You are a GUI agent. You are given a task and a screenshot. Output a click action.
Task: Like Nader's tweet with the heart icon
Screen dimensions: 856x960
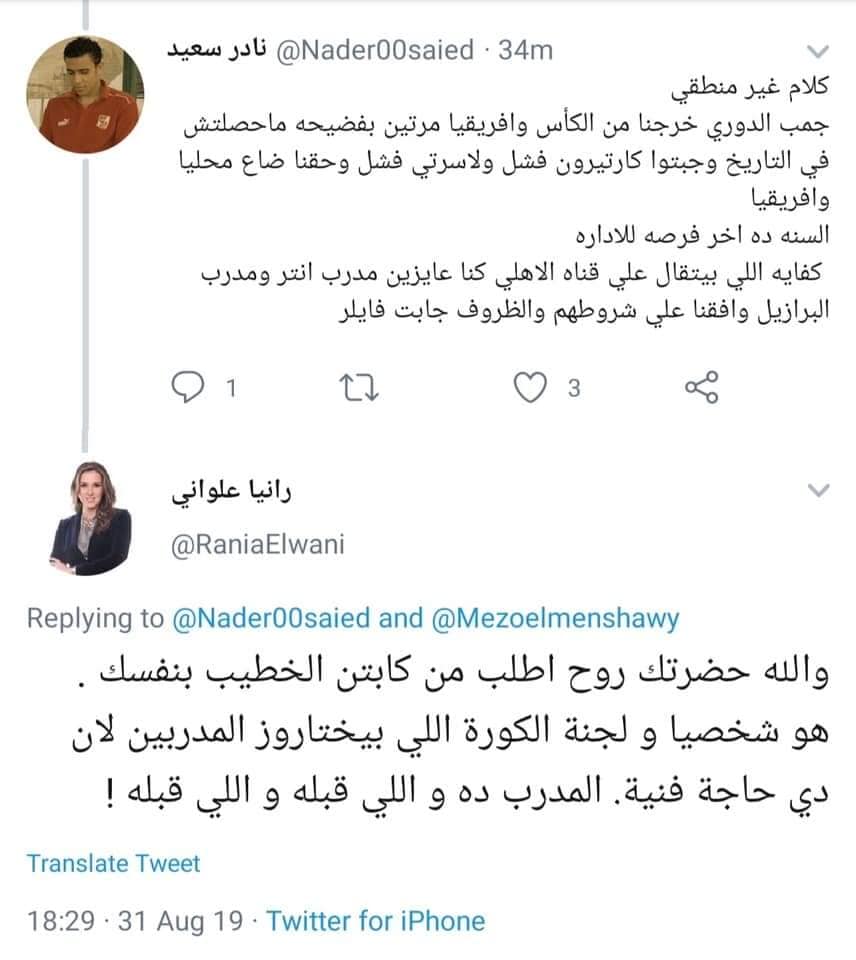point(530,388)
